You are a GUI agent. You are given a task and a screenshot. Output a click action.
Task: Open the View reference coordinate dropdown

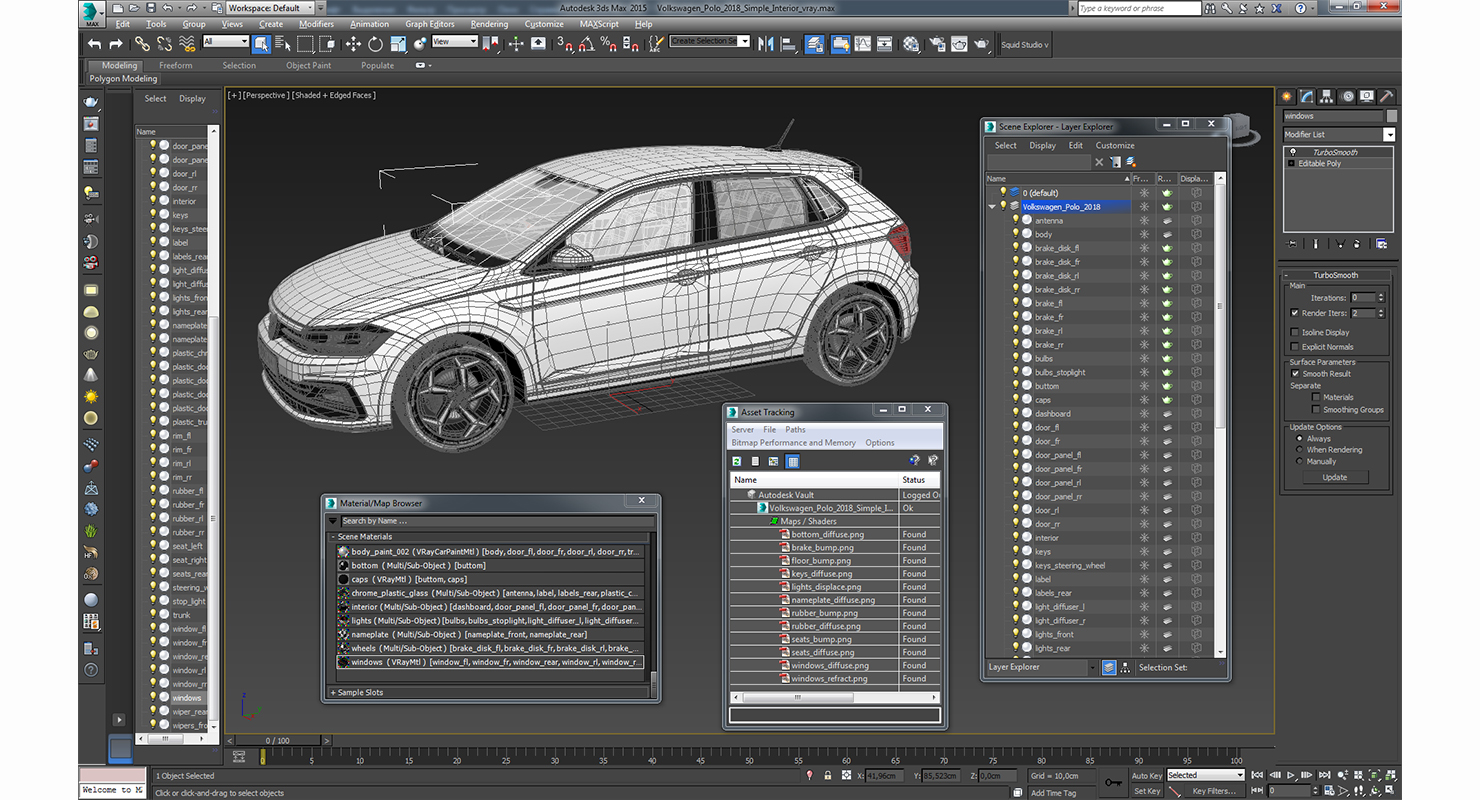pyautogui.click(x=455, y=42)
